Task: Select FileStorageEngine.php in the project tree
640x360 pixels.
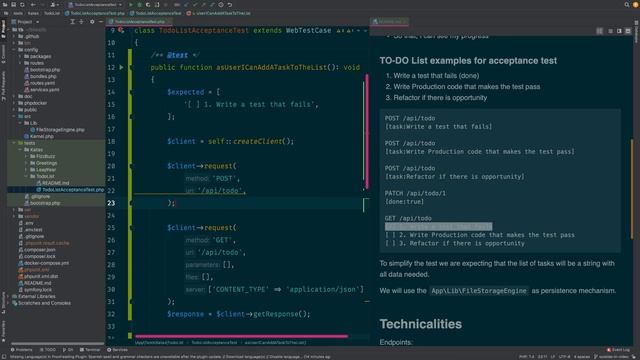Action: [x=57, y=130]
